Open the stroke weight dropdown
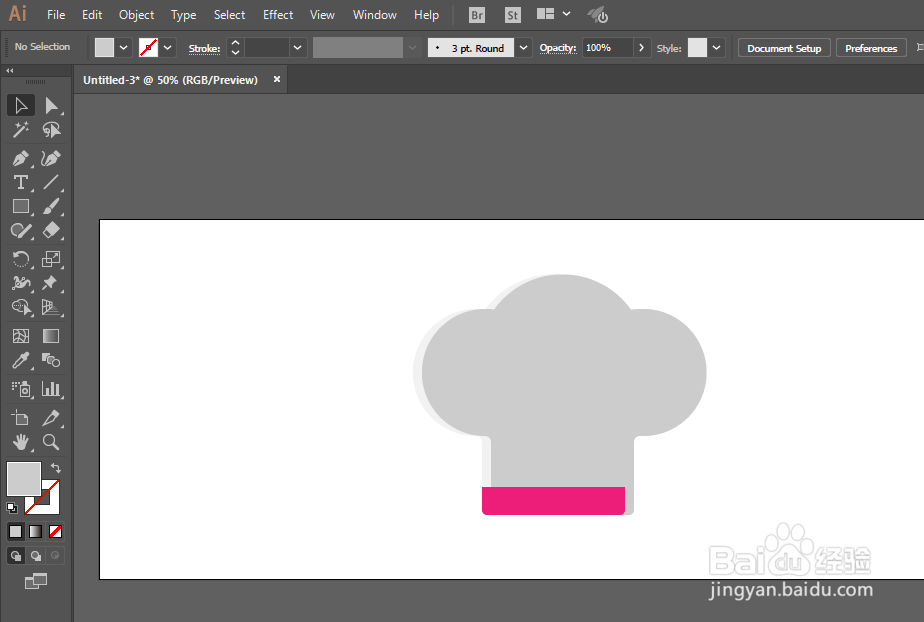The height and width of the screenshot is (622, 924). pyautogui.click(x=298, y=48)
